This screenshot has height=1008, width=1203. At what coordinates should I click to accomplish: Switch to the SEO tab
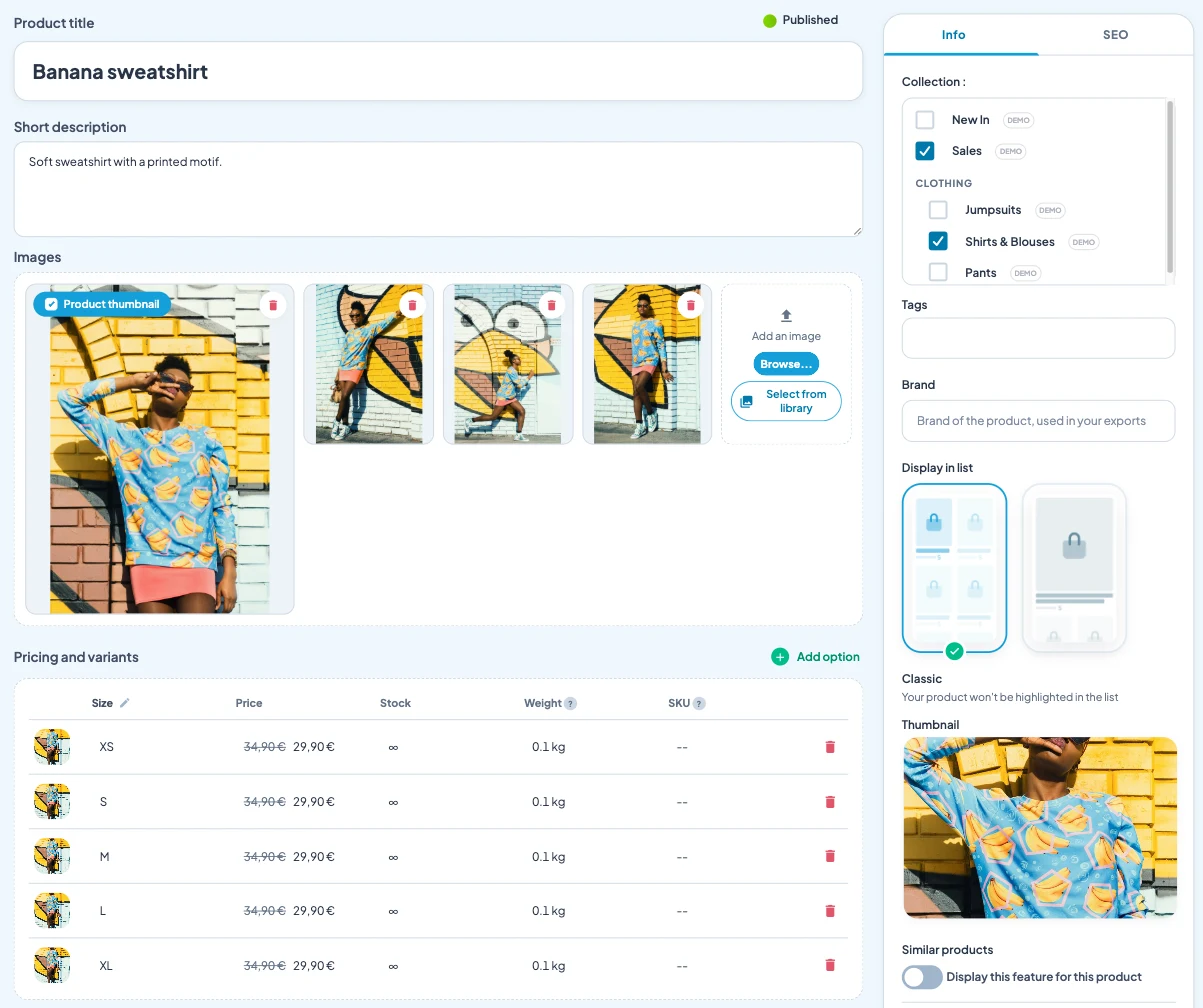click(1115, 35)
